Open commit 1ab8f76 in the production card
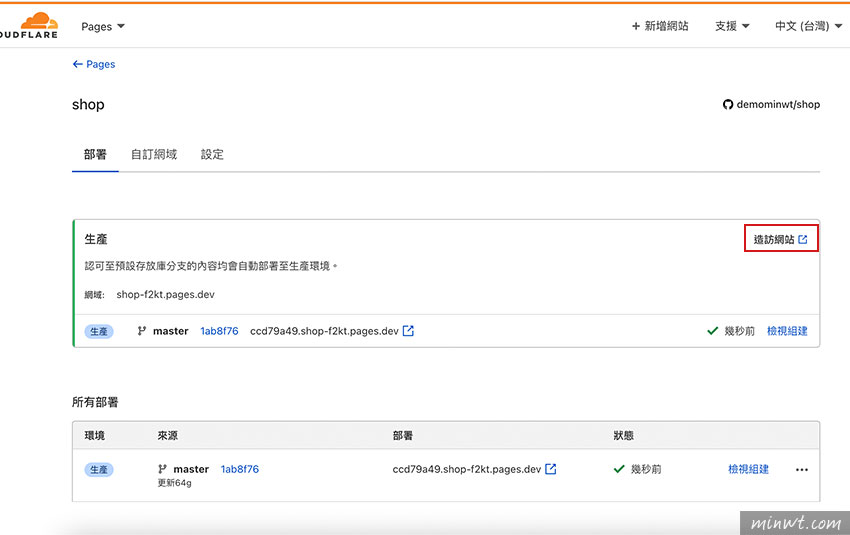 pos(219,331)
